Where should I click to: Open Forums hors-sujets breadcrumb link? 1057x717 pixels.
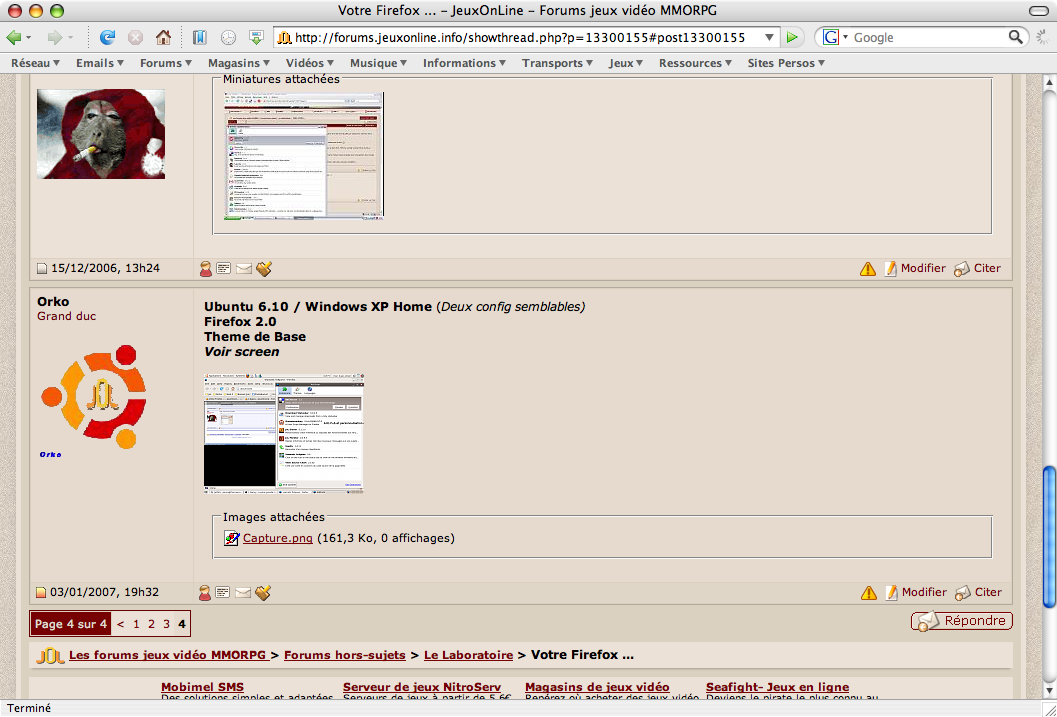pos(344,655)
